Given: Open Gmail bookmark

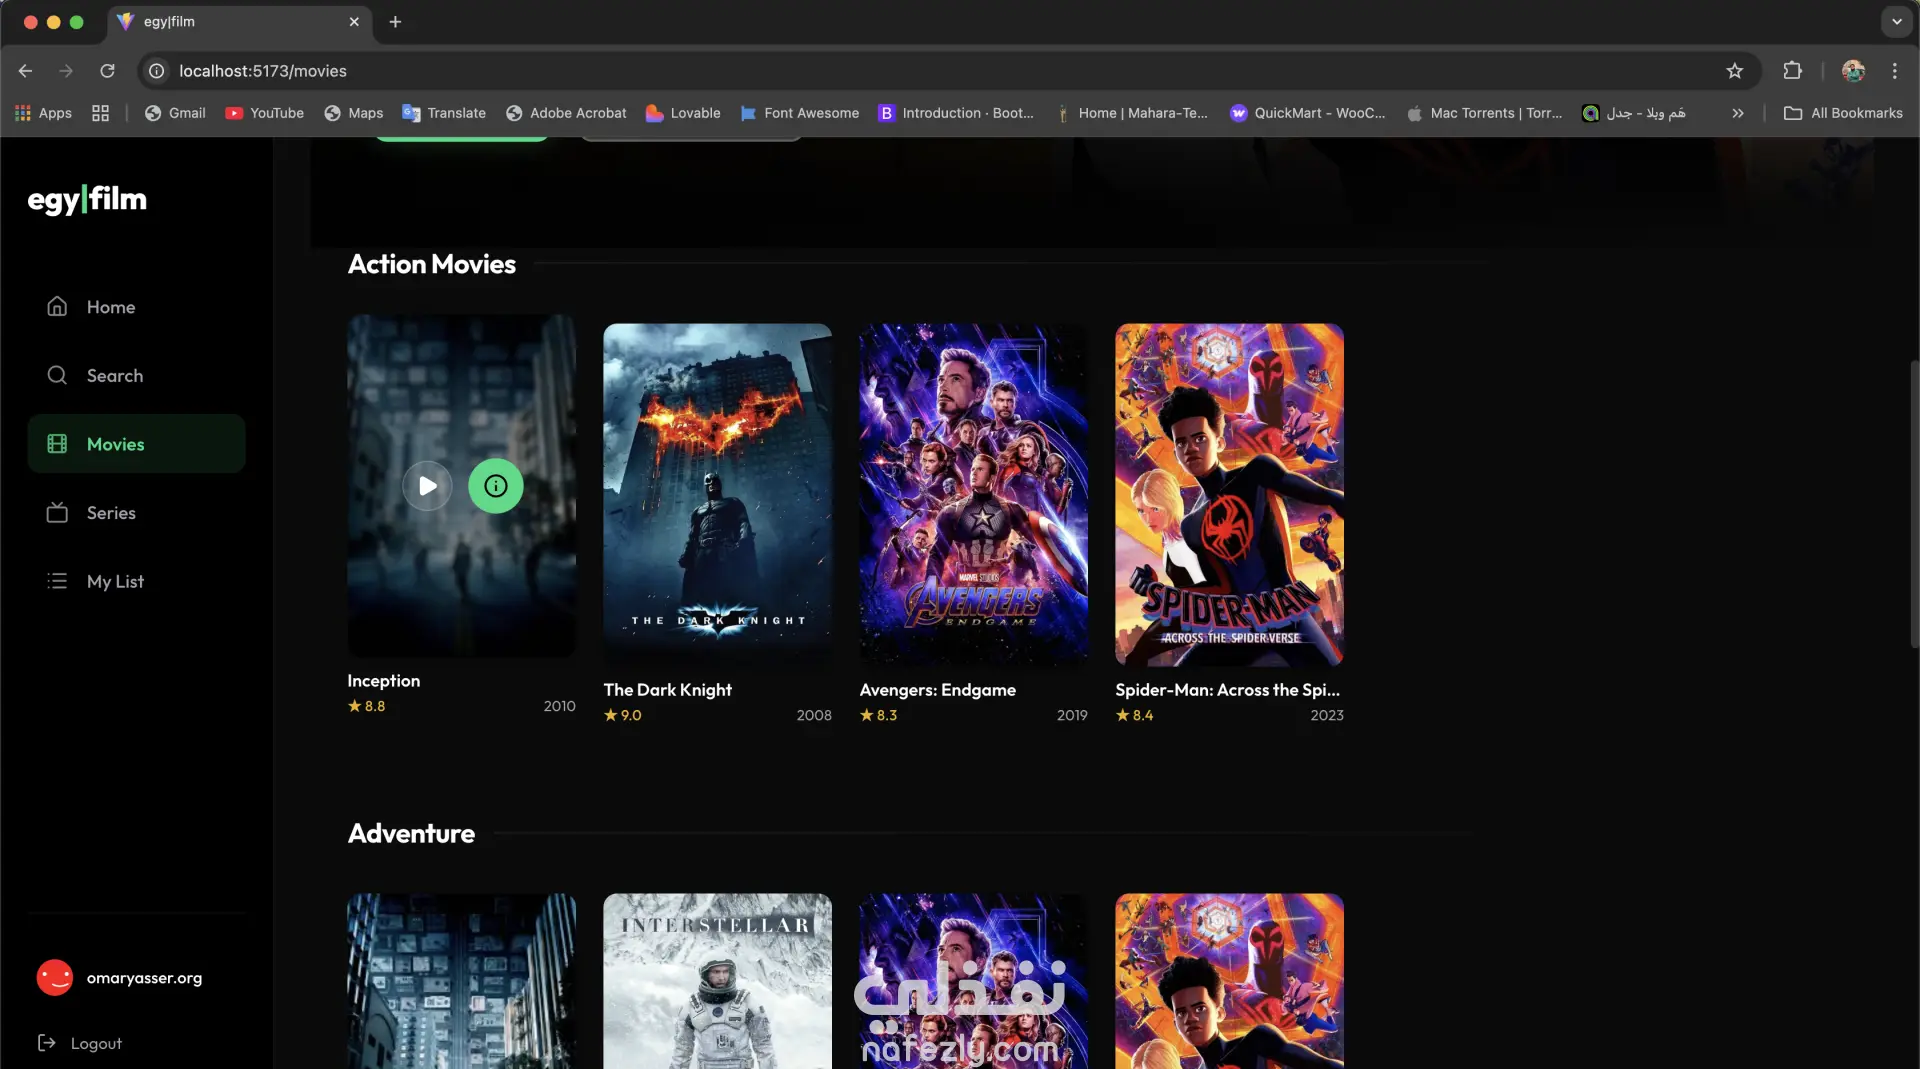Looking at the screenshot, I should 175,113.
